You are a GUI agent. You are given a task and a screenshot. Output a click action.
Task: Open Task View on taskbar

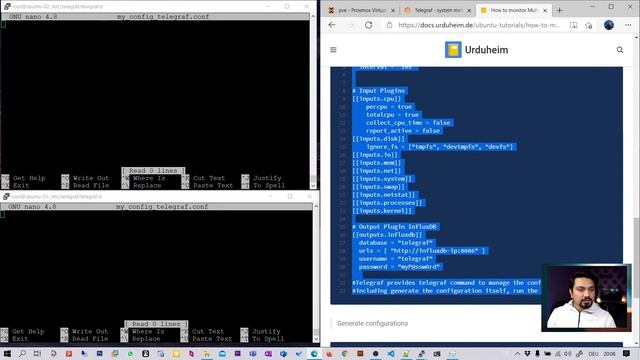(37, 354)
